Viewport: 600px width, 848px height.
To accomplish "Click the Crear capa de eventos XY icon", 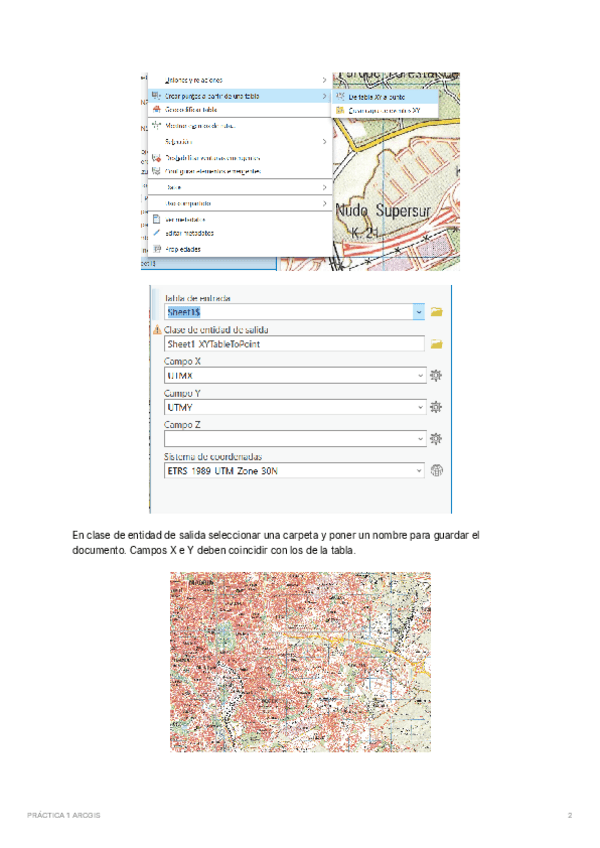I will click(340, 110).
